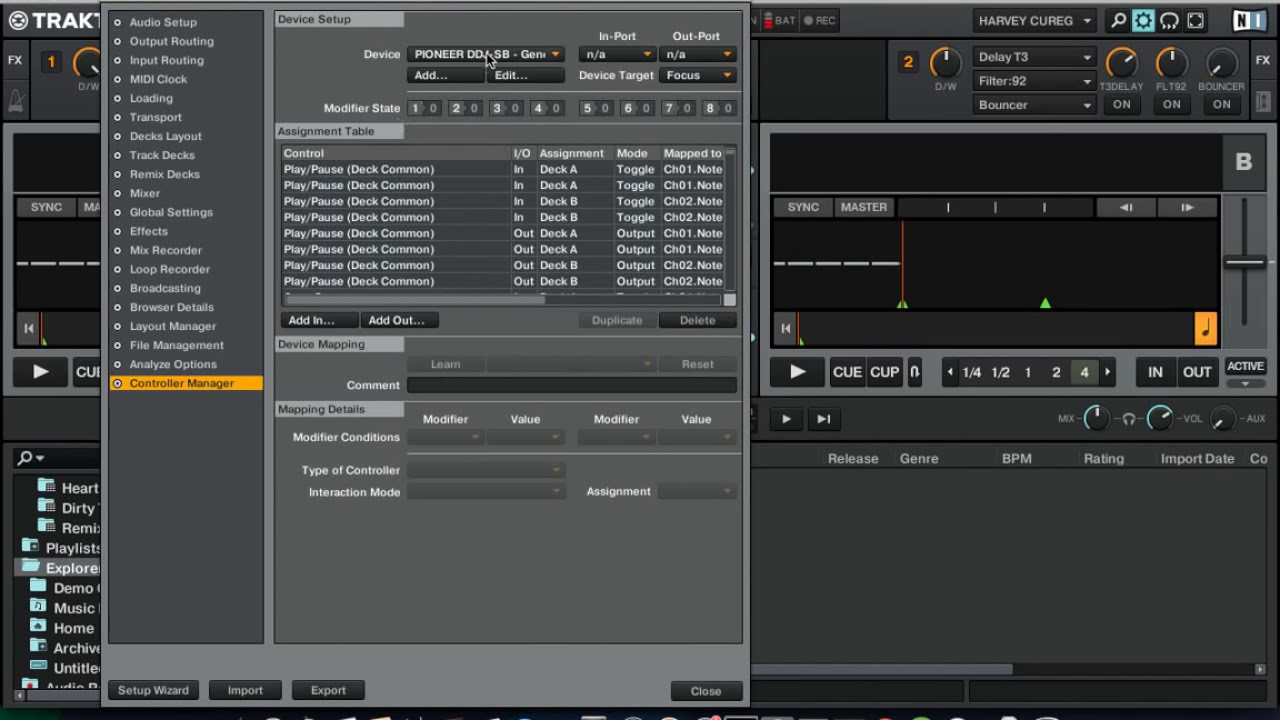Open the Remix Decks preferences page
This screenshot has height=720, width=1280.
tap(164, 174)
